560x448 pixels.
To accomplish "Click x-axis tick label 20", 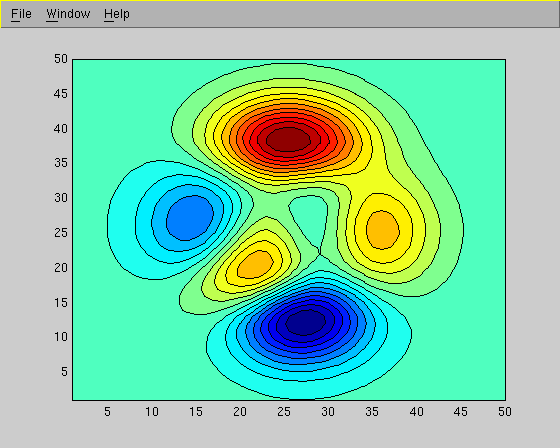I will 240,412.
